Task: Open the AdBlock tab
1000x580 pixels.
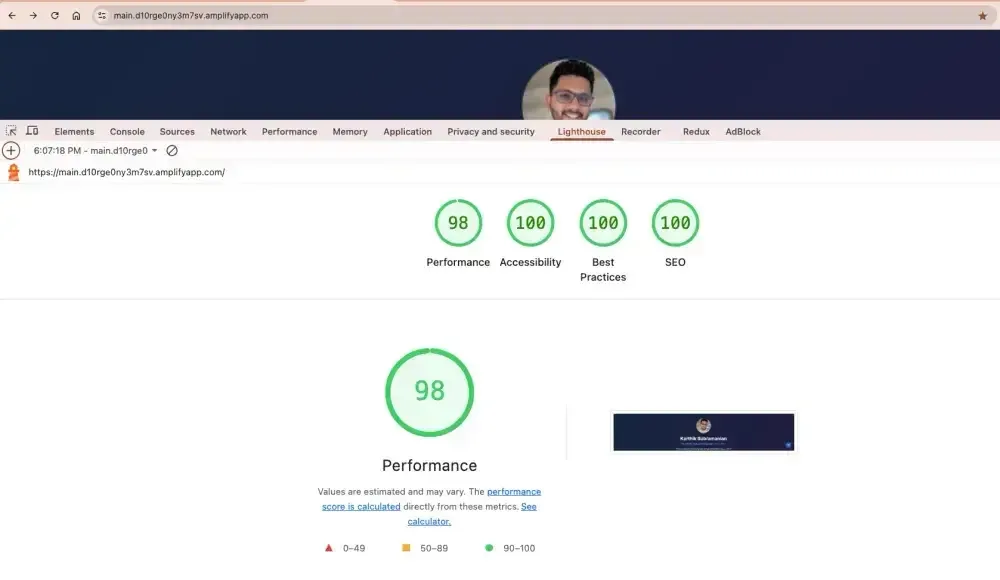Action: tap(743, 131)
